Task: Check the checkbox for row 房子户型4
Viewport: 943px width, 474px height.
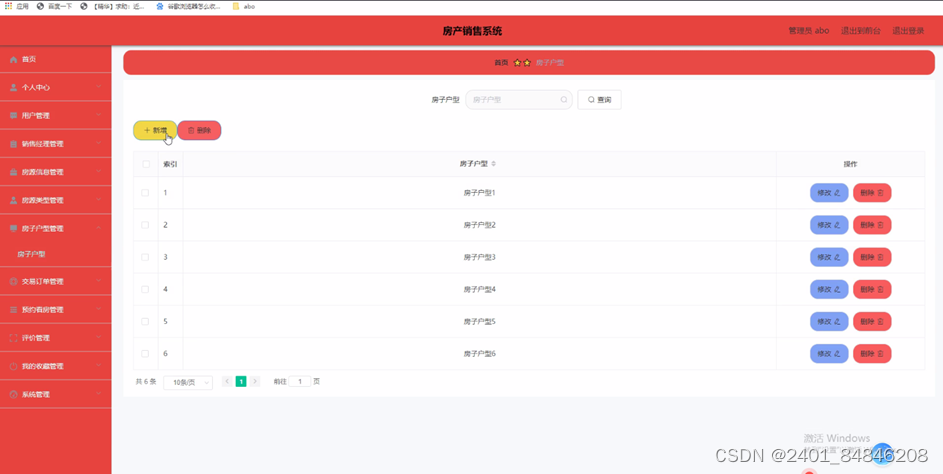Action: [145, 289]
